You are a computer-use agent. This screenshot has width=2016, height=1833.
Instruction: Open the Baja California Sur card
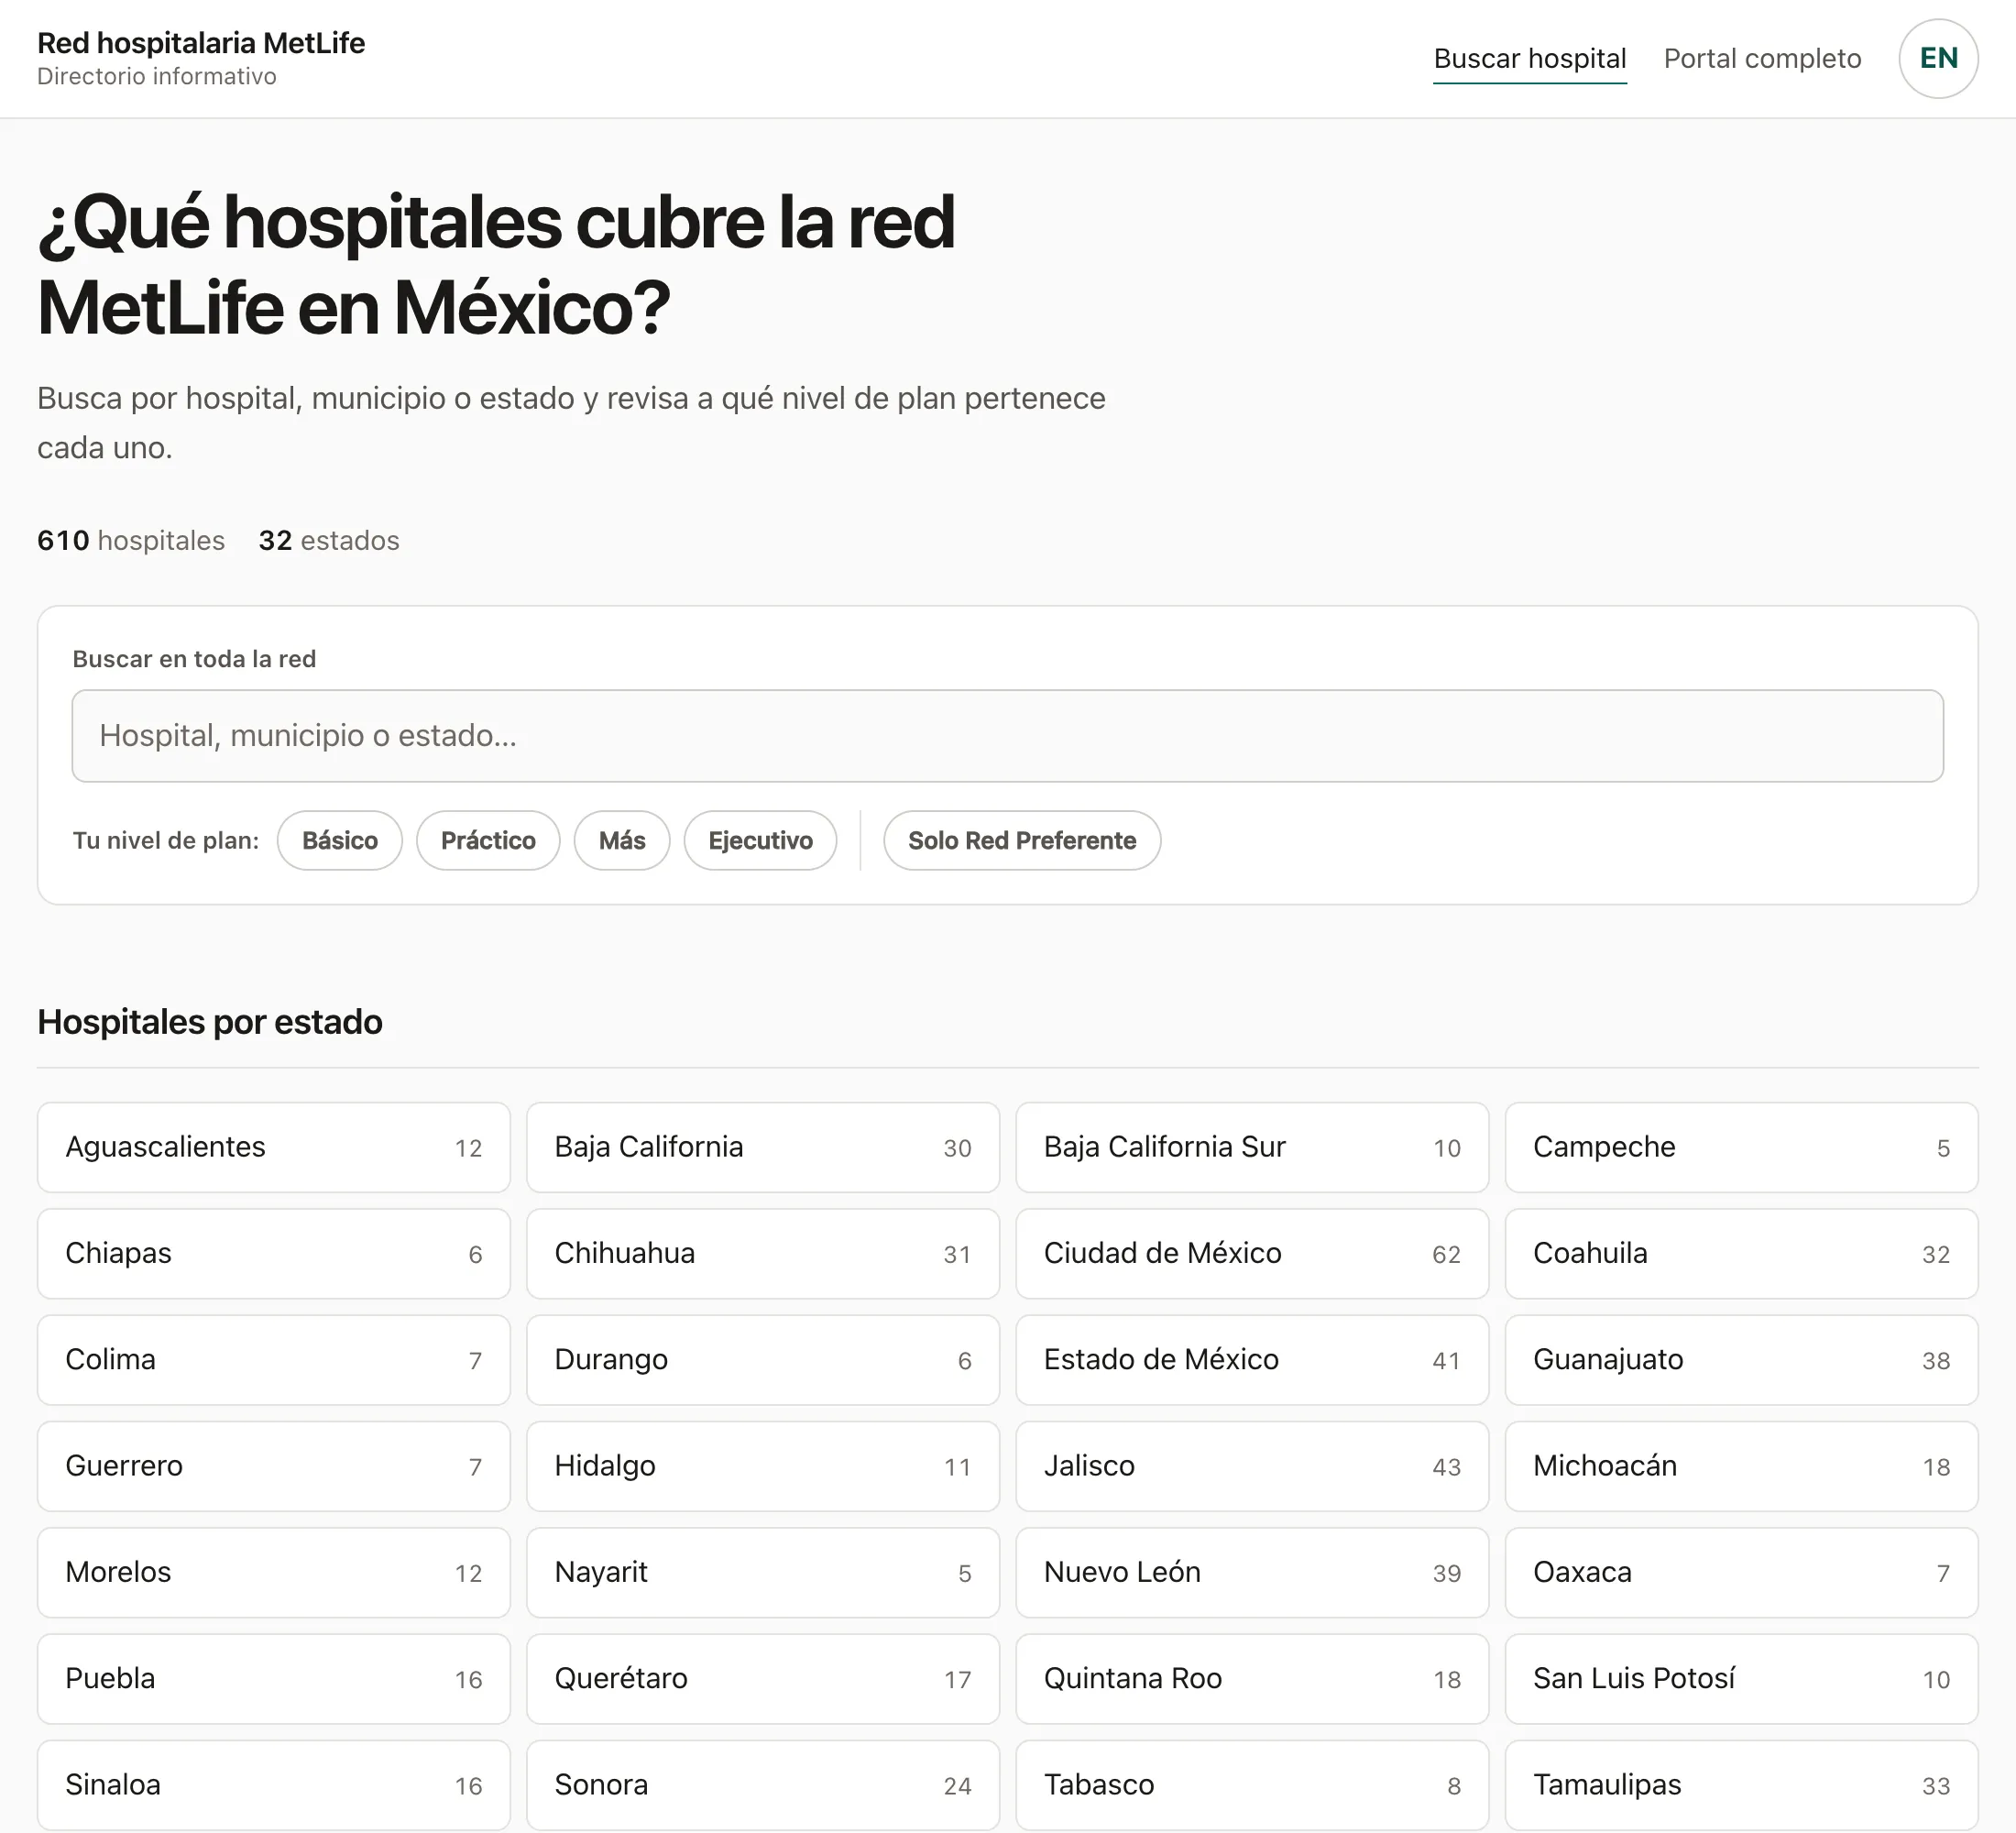pyautogui.click(x=1252, y=1147)
